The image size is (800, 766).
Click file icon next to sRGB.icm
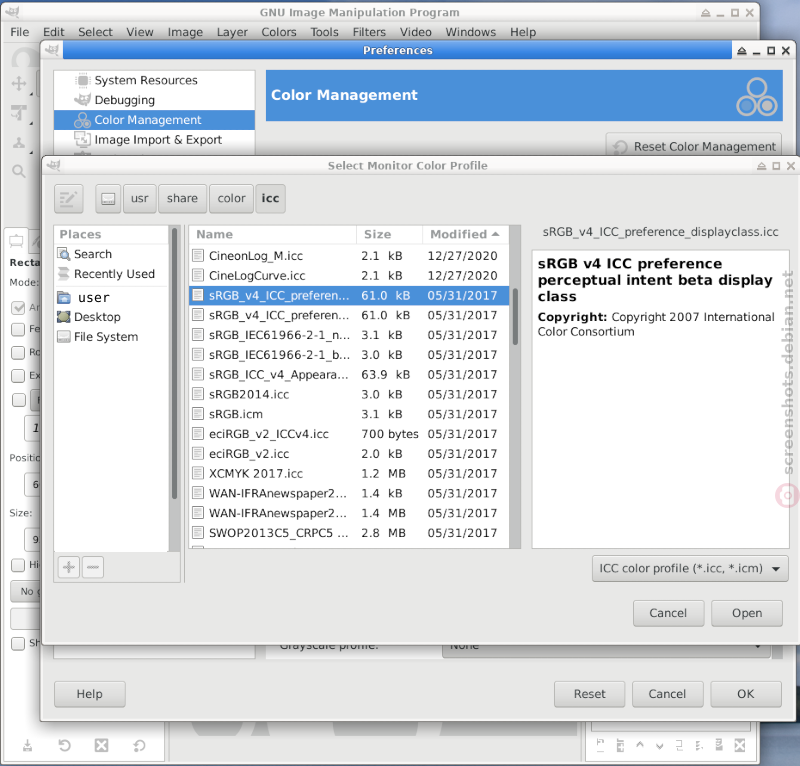click(x=198, y=414)
